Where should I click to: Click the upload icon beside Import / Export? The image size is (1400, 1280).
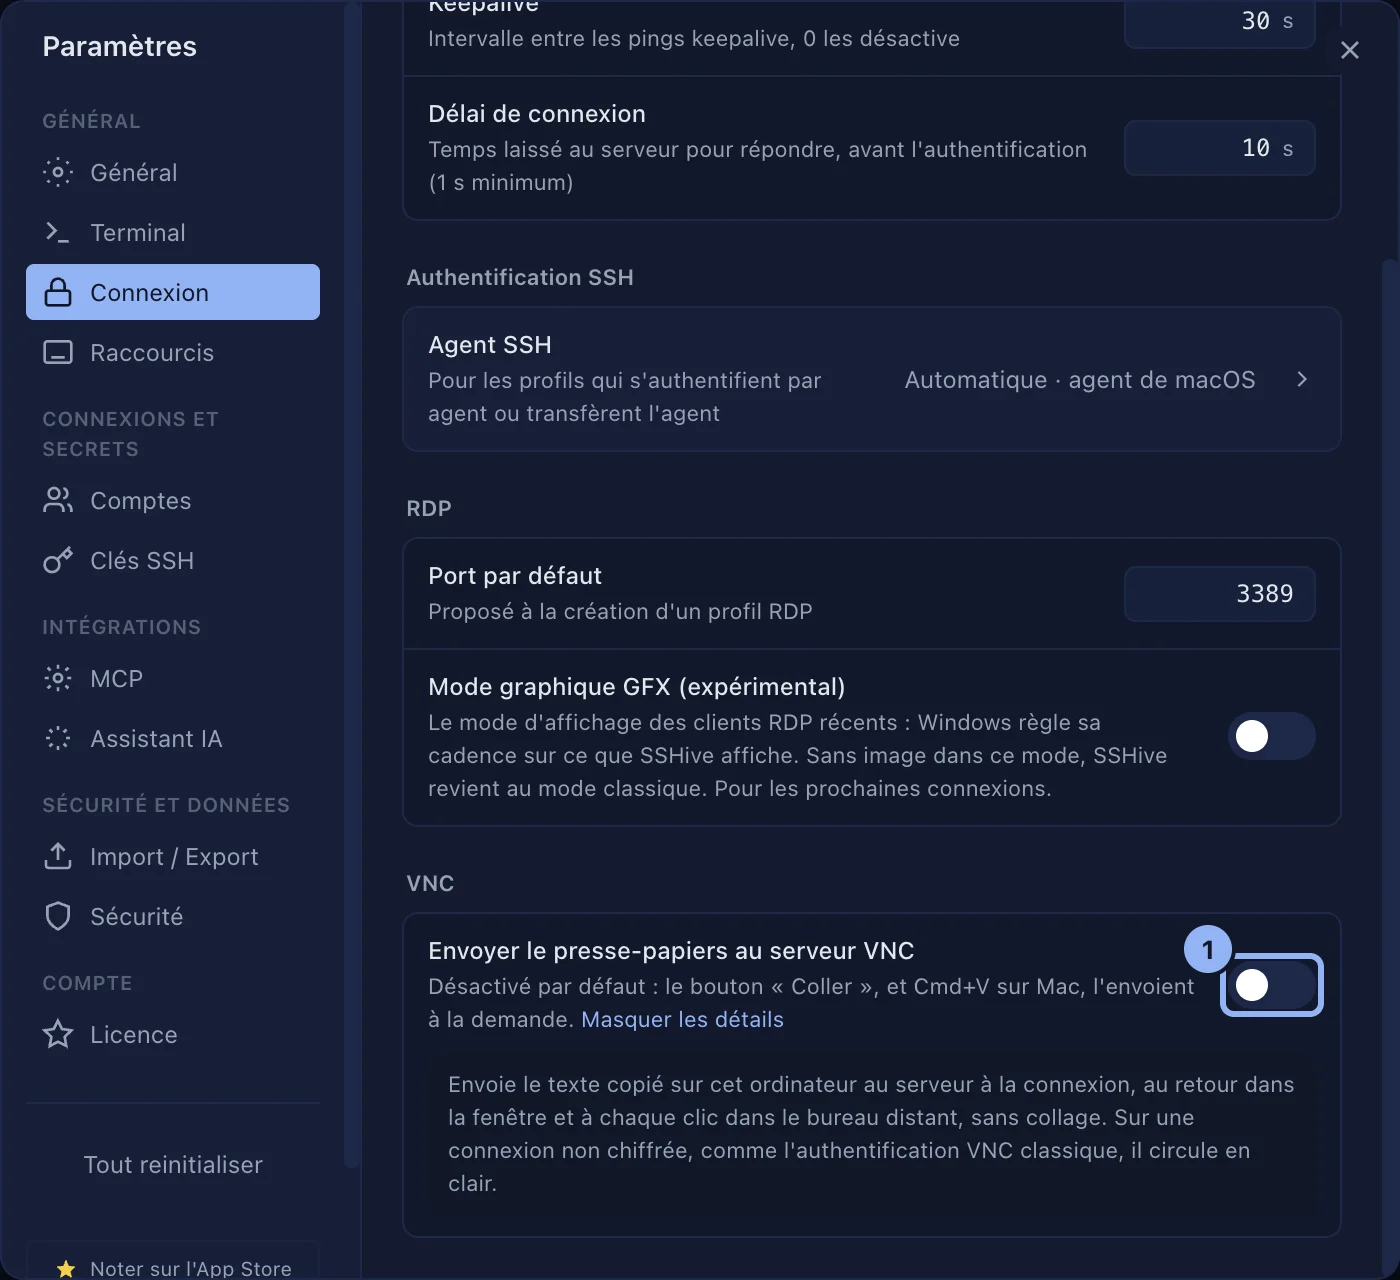point(58,856)
